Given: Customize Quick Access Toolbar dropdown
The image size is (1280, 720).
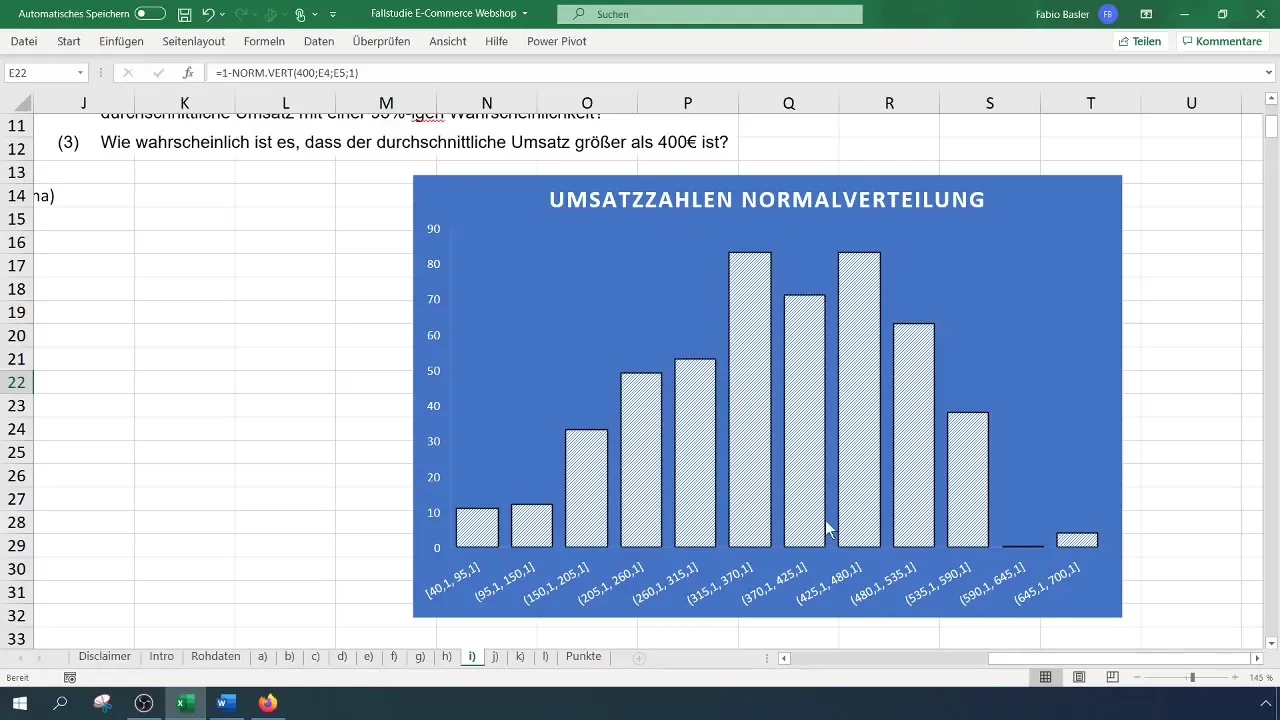Looking at the screenshot, I should (x=333, y=15).
